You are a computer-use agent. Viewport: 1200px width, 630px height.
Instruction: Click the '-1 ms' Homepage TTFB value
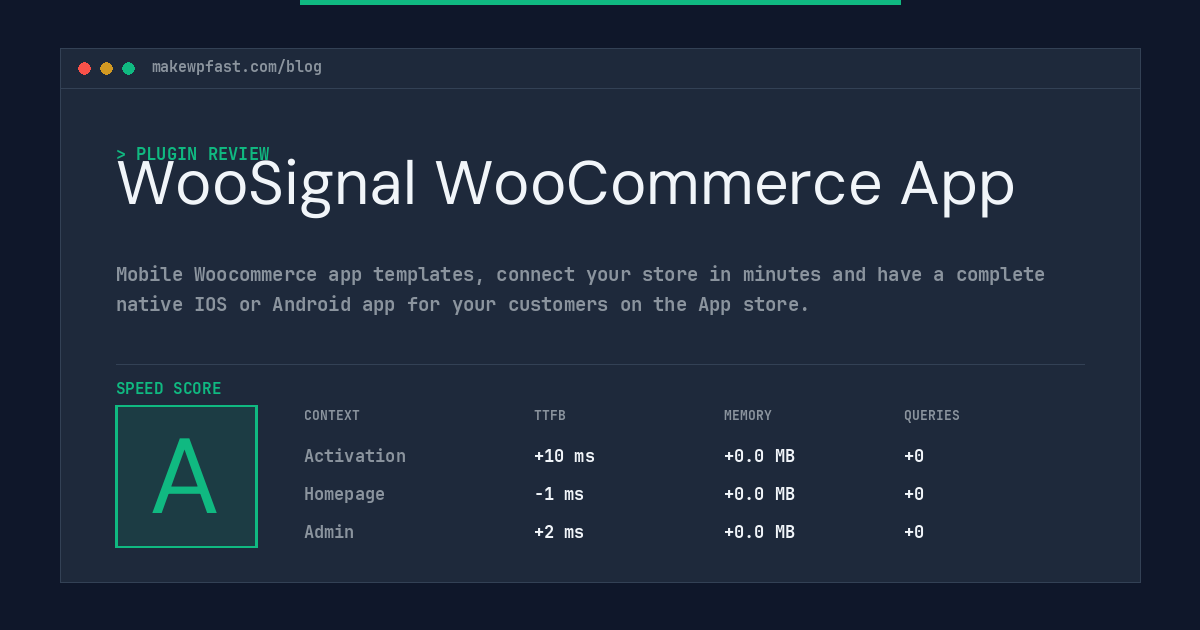click(559, 494)
